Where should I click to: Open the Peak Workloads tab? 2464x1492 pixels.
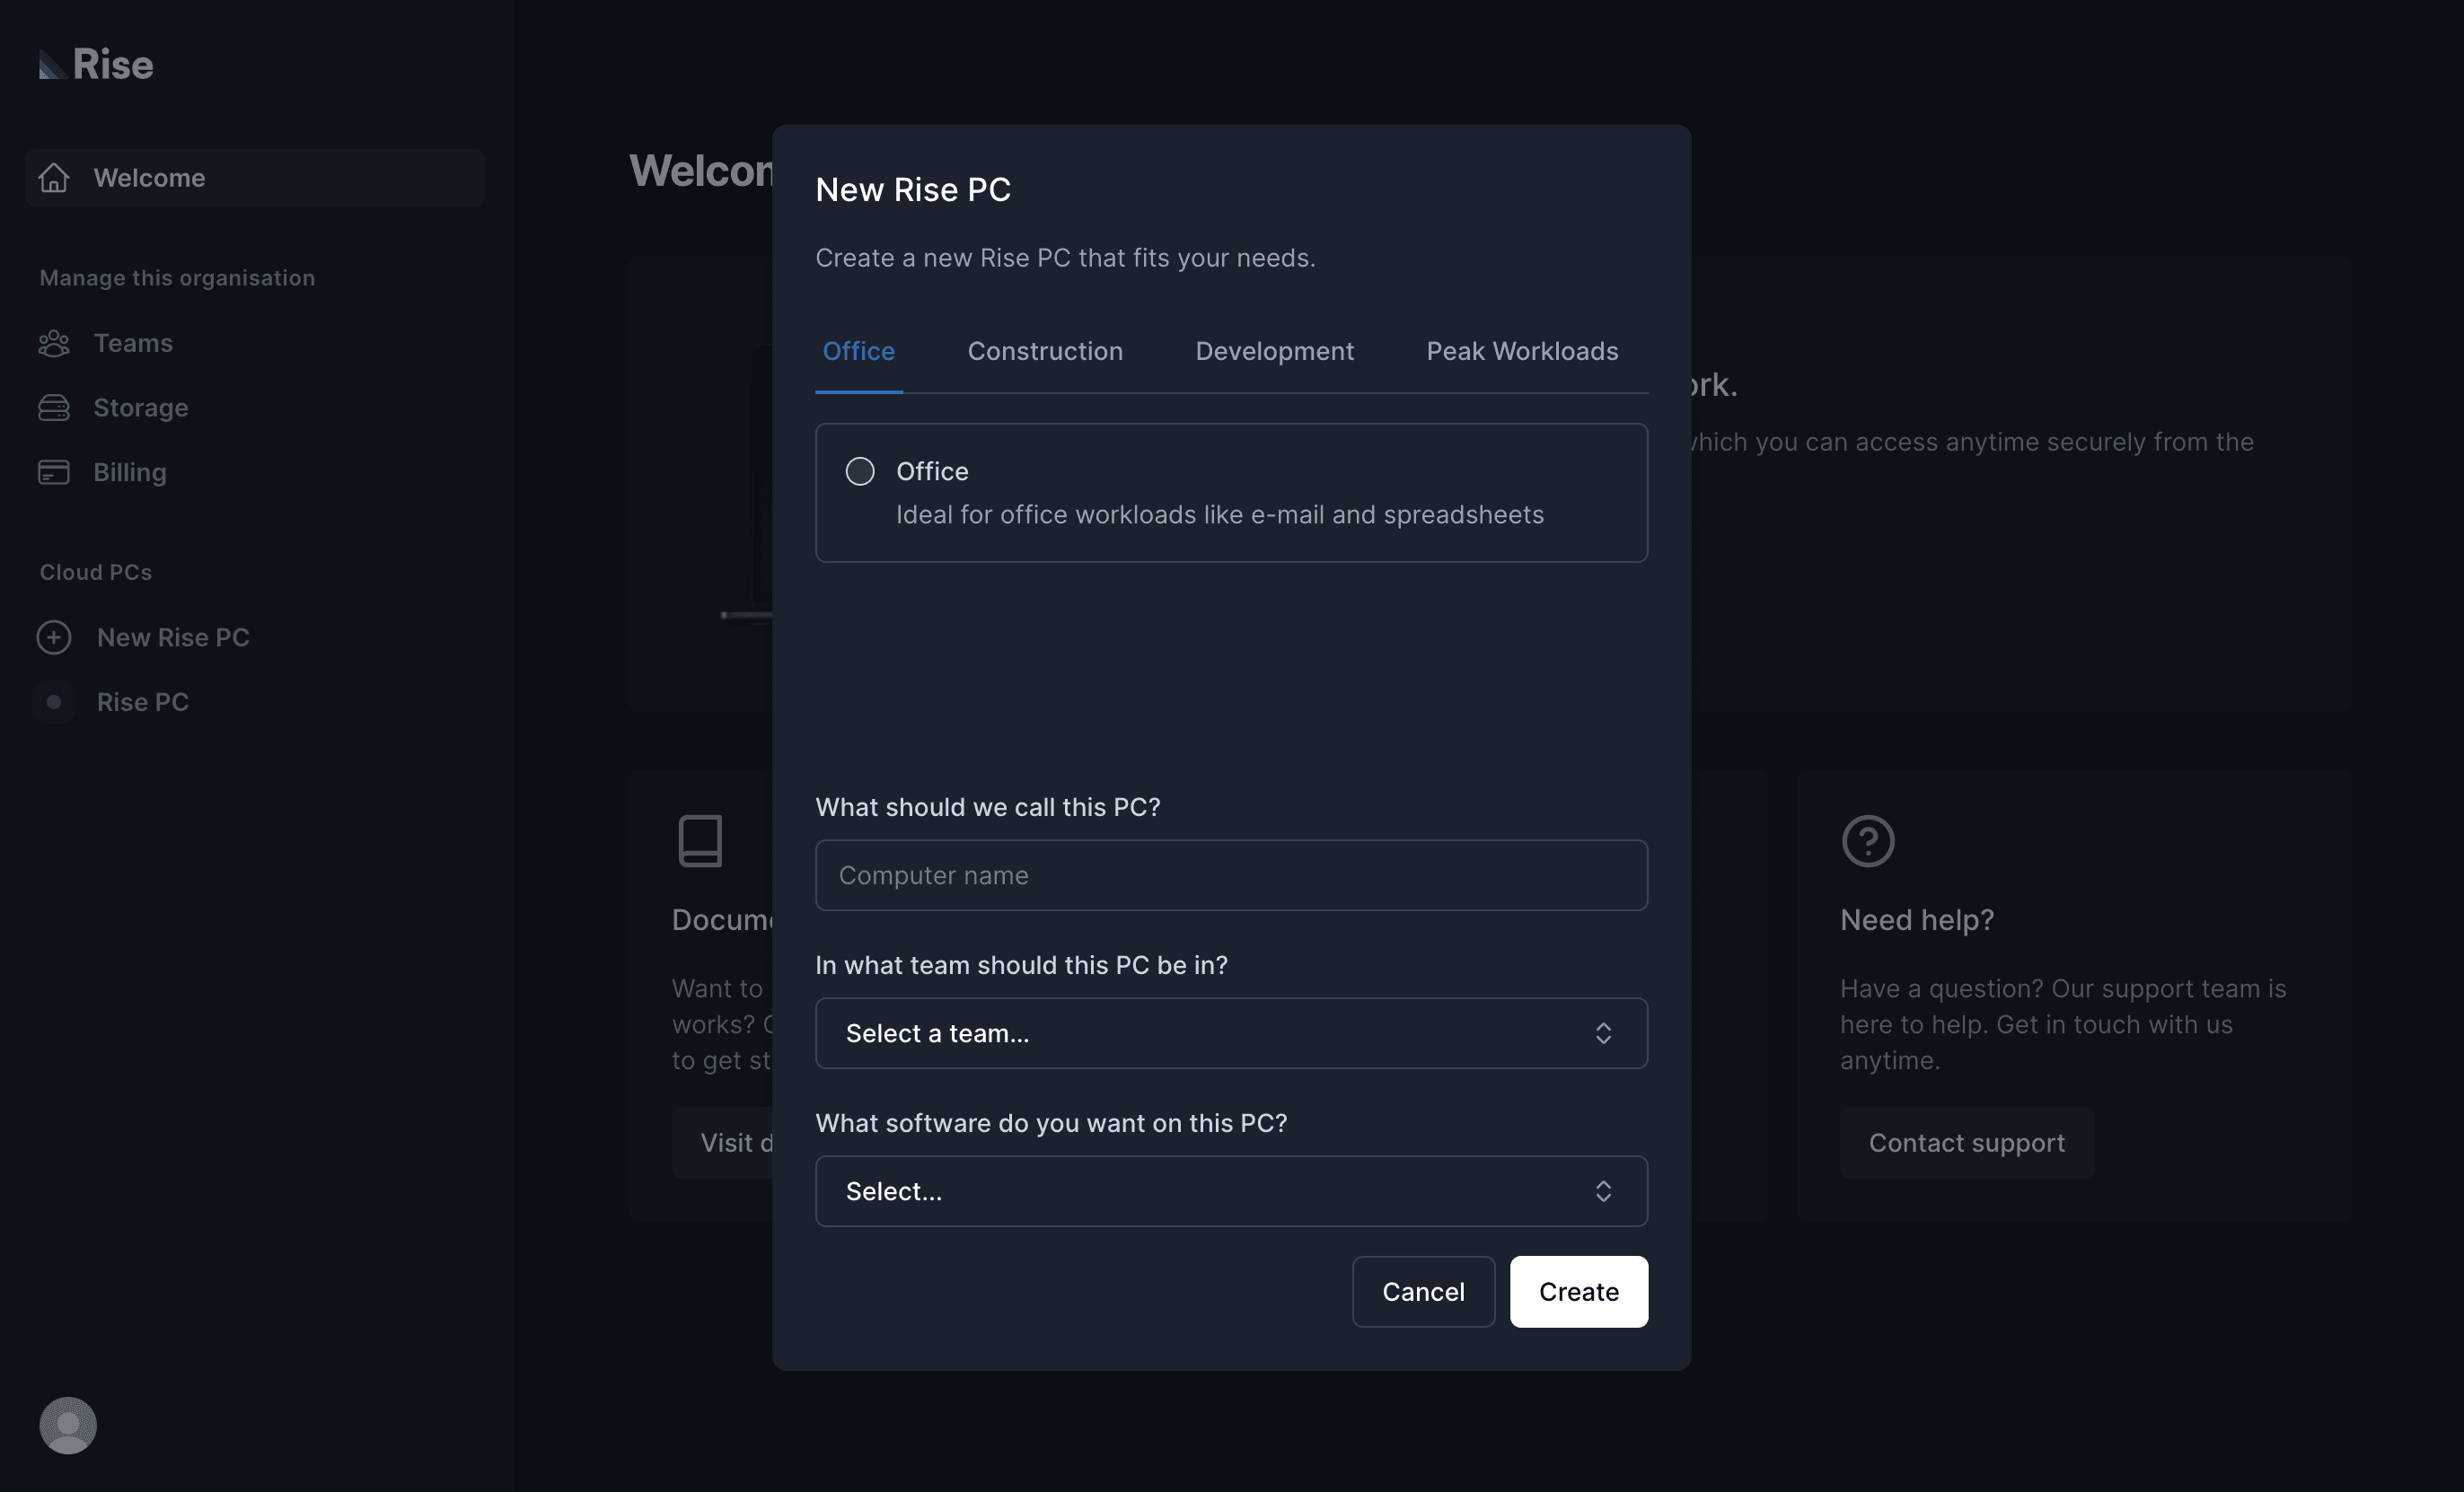(1522, 351)
